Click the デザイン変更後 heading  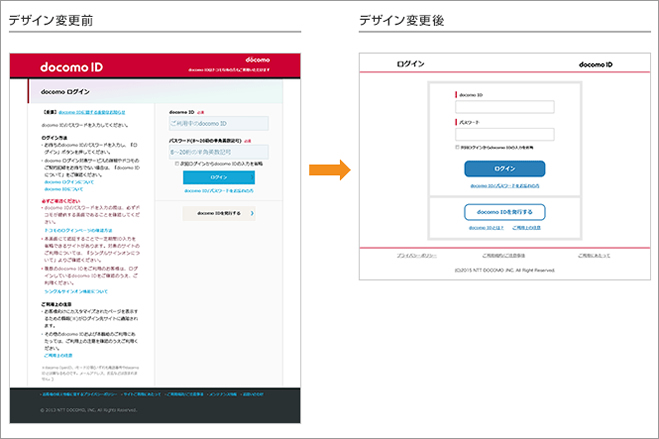click(x=401, y=20)
